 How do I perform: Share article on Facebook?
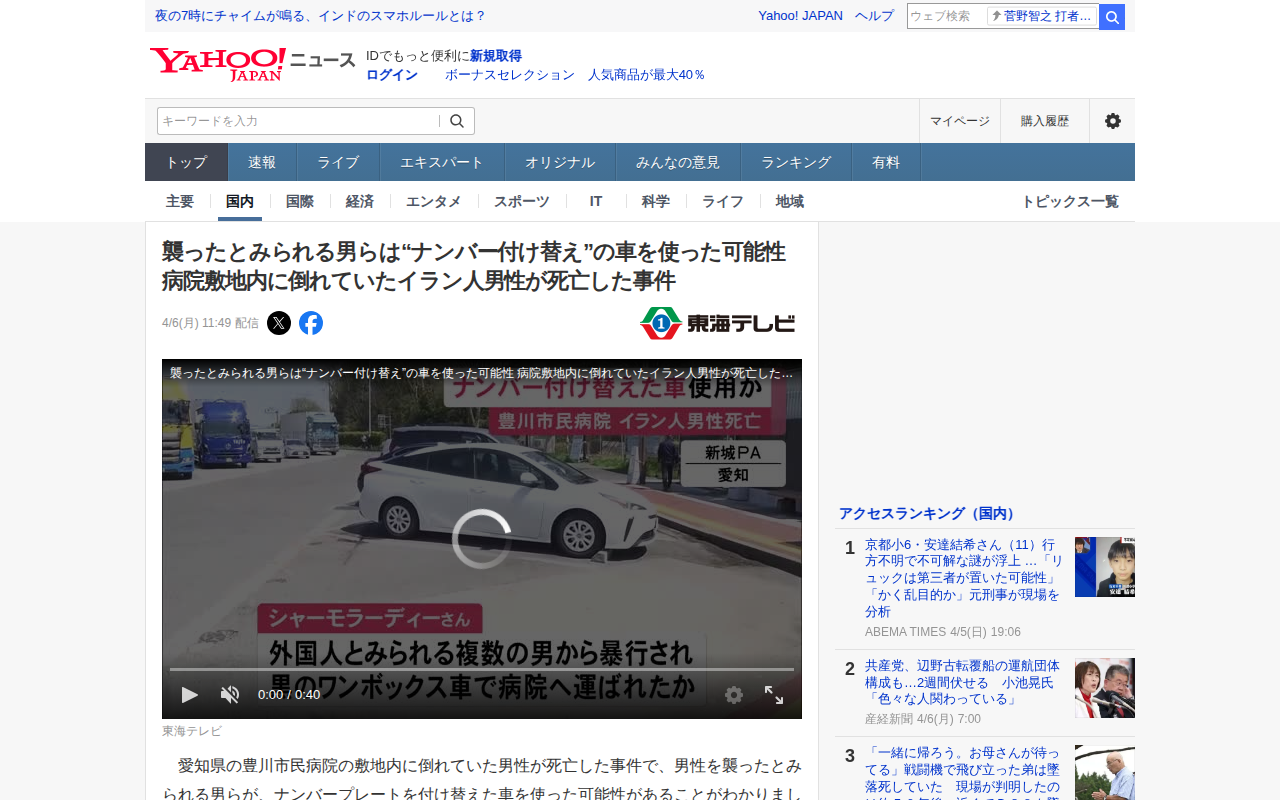311,323
